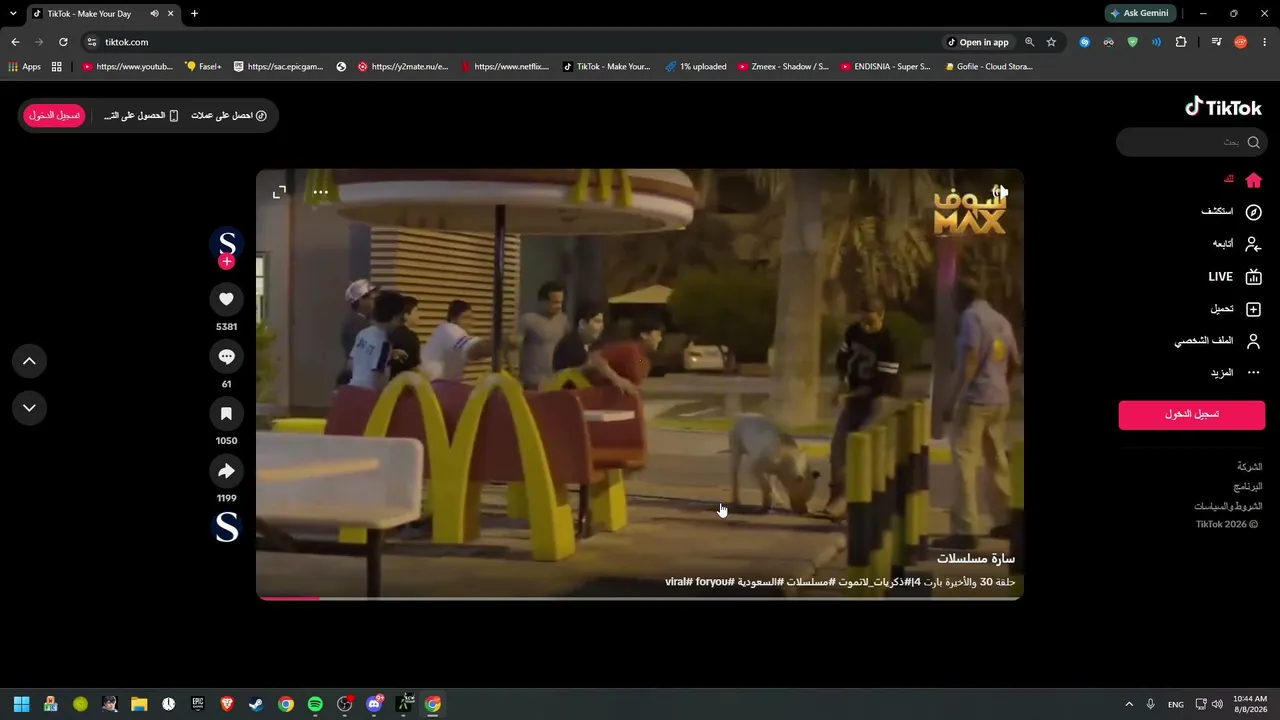Open the taskbar clock and date
Viewport: 1280px width, 720px height.
[1250, 704]
